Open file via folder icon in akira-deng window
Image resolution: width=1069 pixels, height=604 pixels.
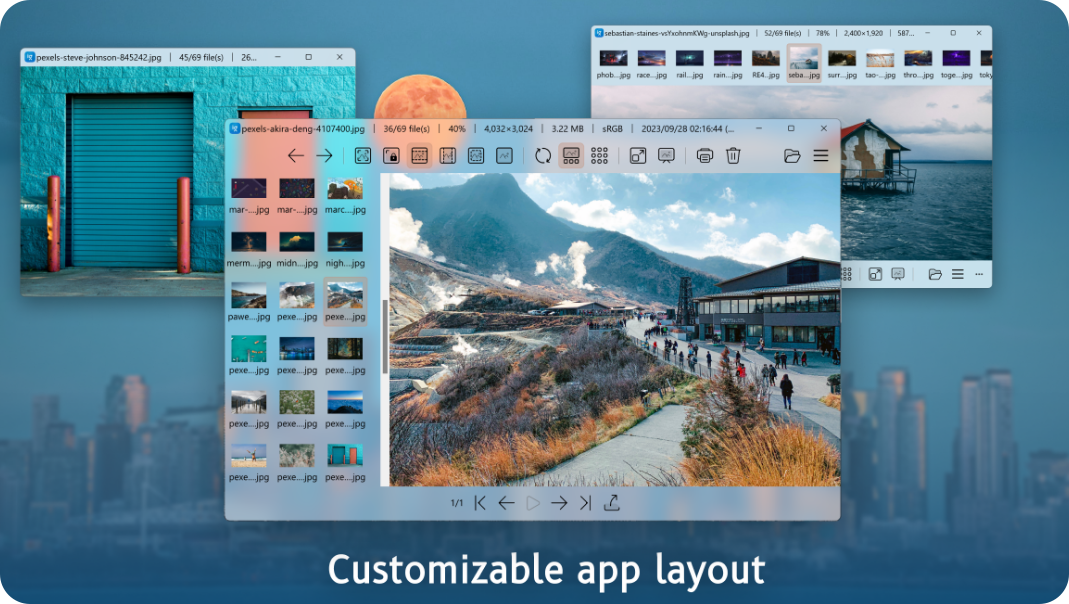point(792,155)
